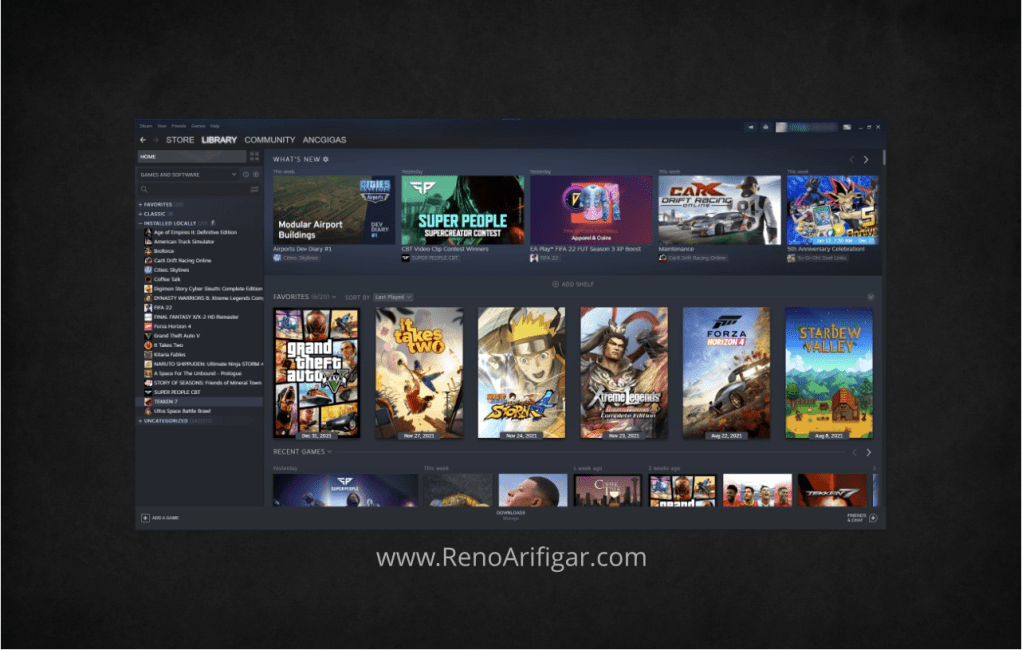The image size is (1022, 650).
Task: Click the Downloads icon at the bottom center
Action: point(509,514)
